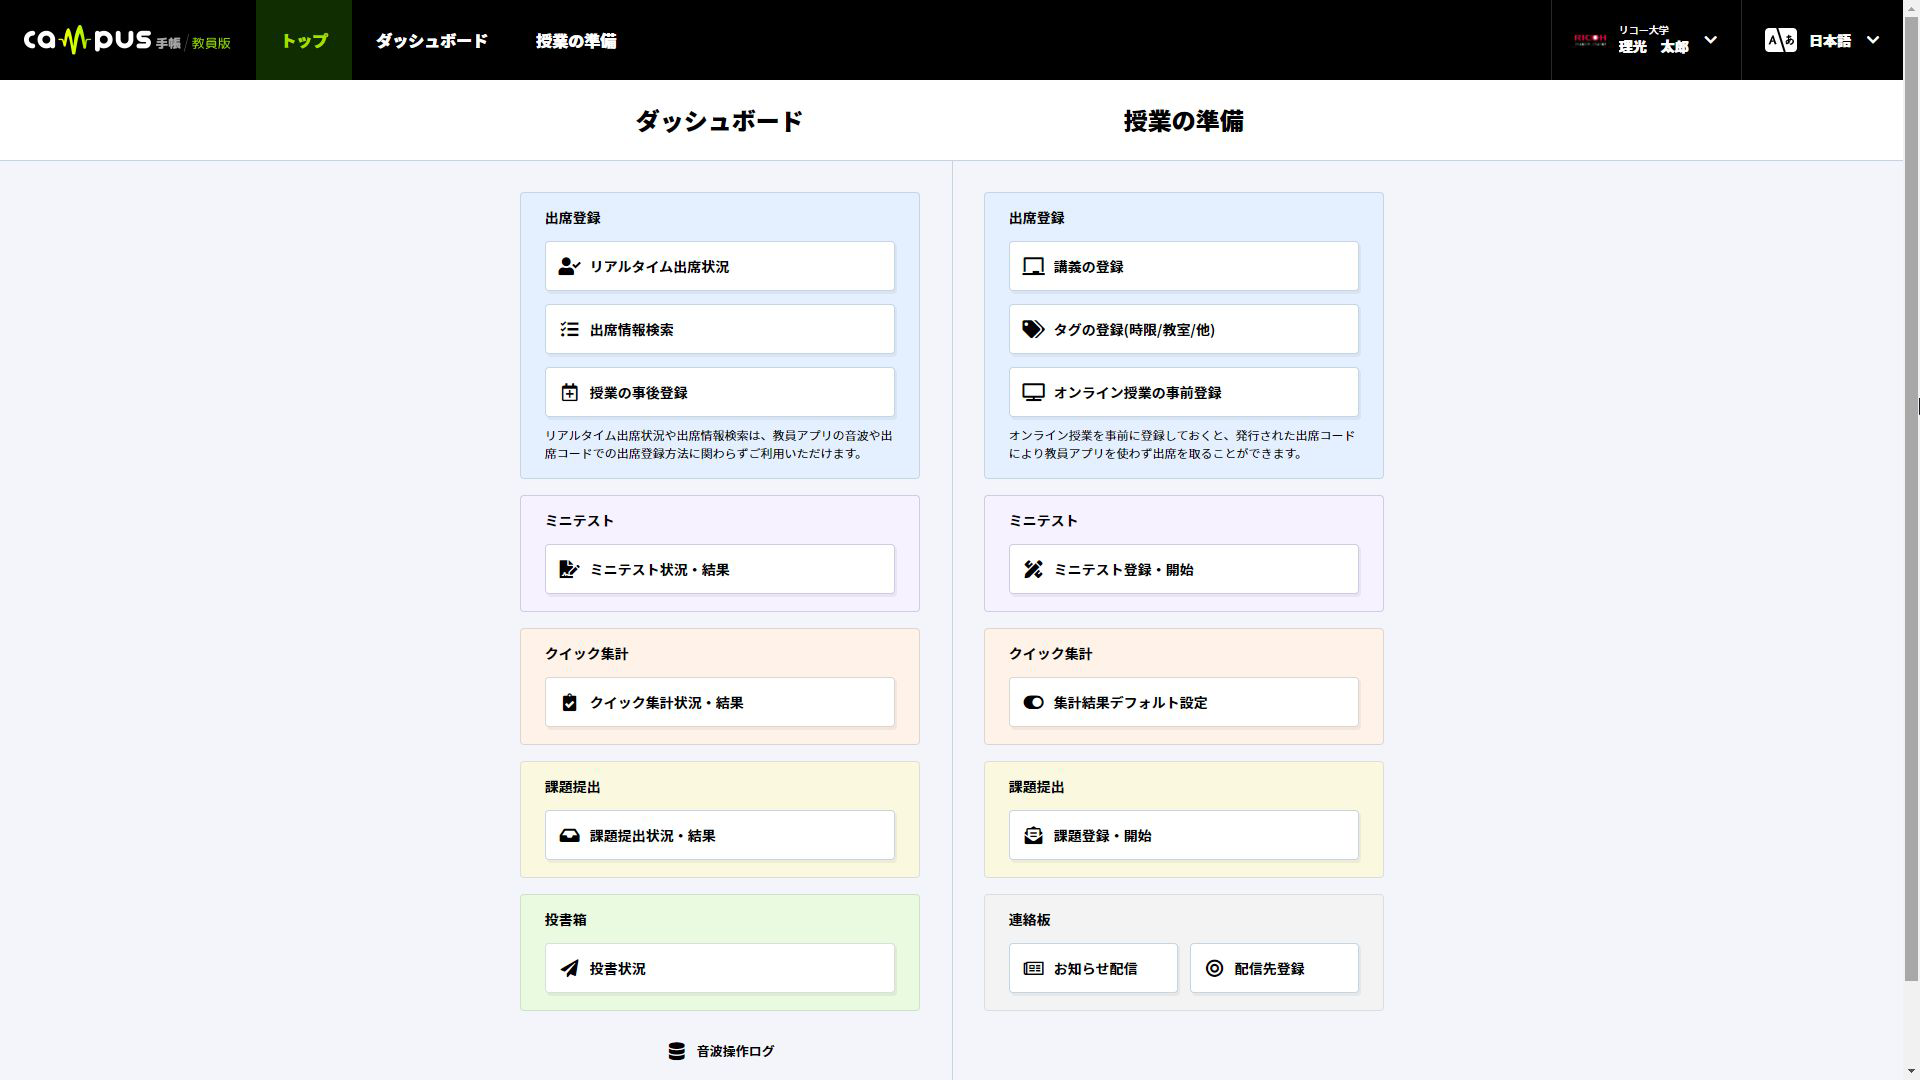
Task: Open ミニテスト登録・開始 button
Action: pyautogui.click(x=1183, y=569)
